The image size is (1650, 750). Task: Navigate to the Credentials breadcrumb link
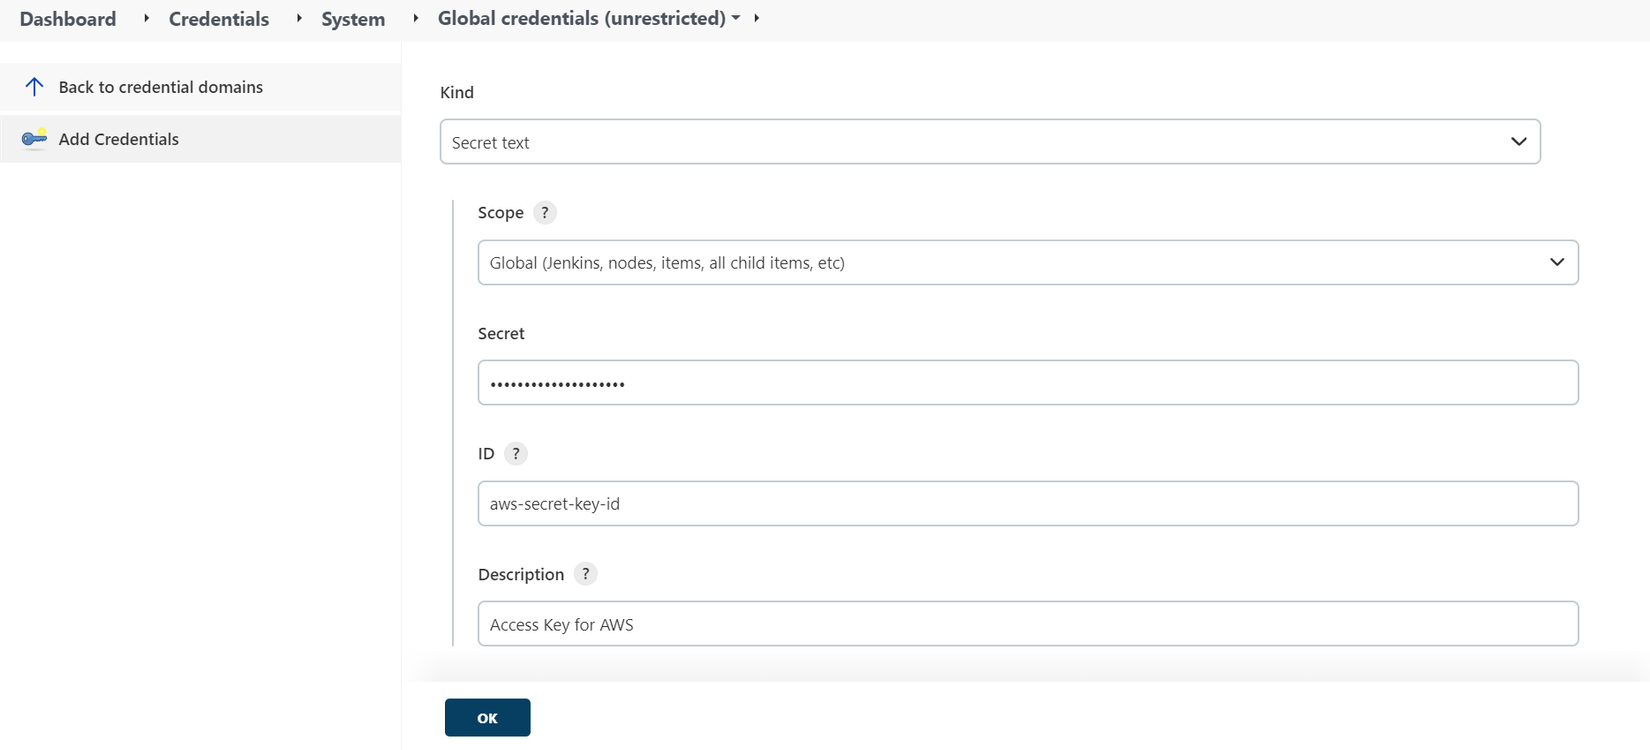(219, 19)
